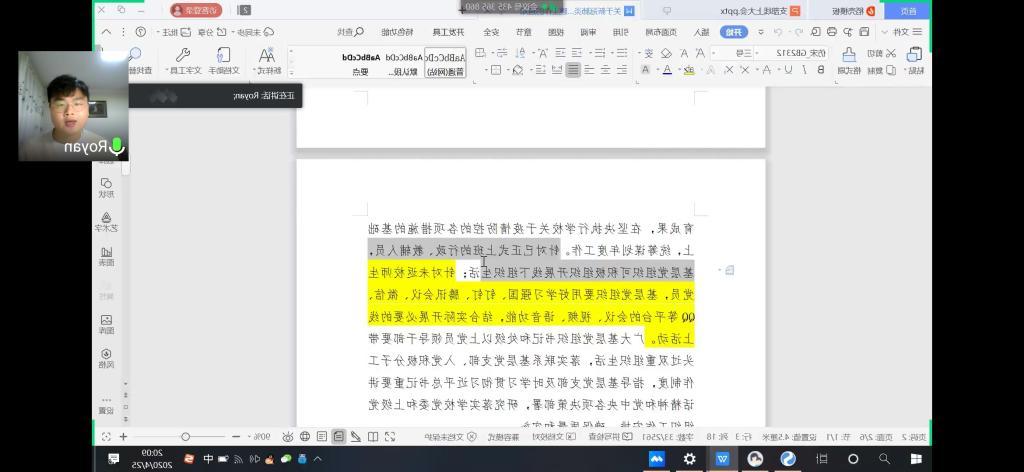Click the Find and Replace magnifier icon
The width and height of the screenshot is (1024, 472).
click(x=135, y=54)
